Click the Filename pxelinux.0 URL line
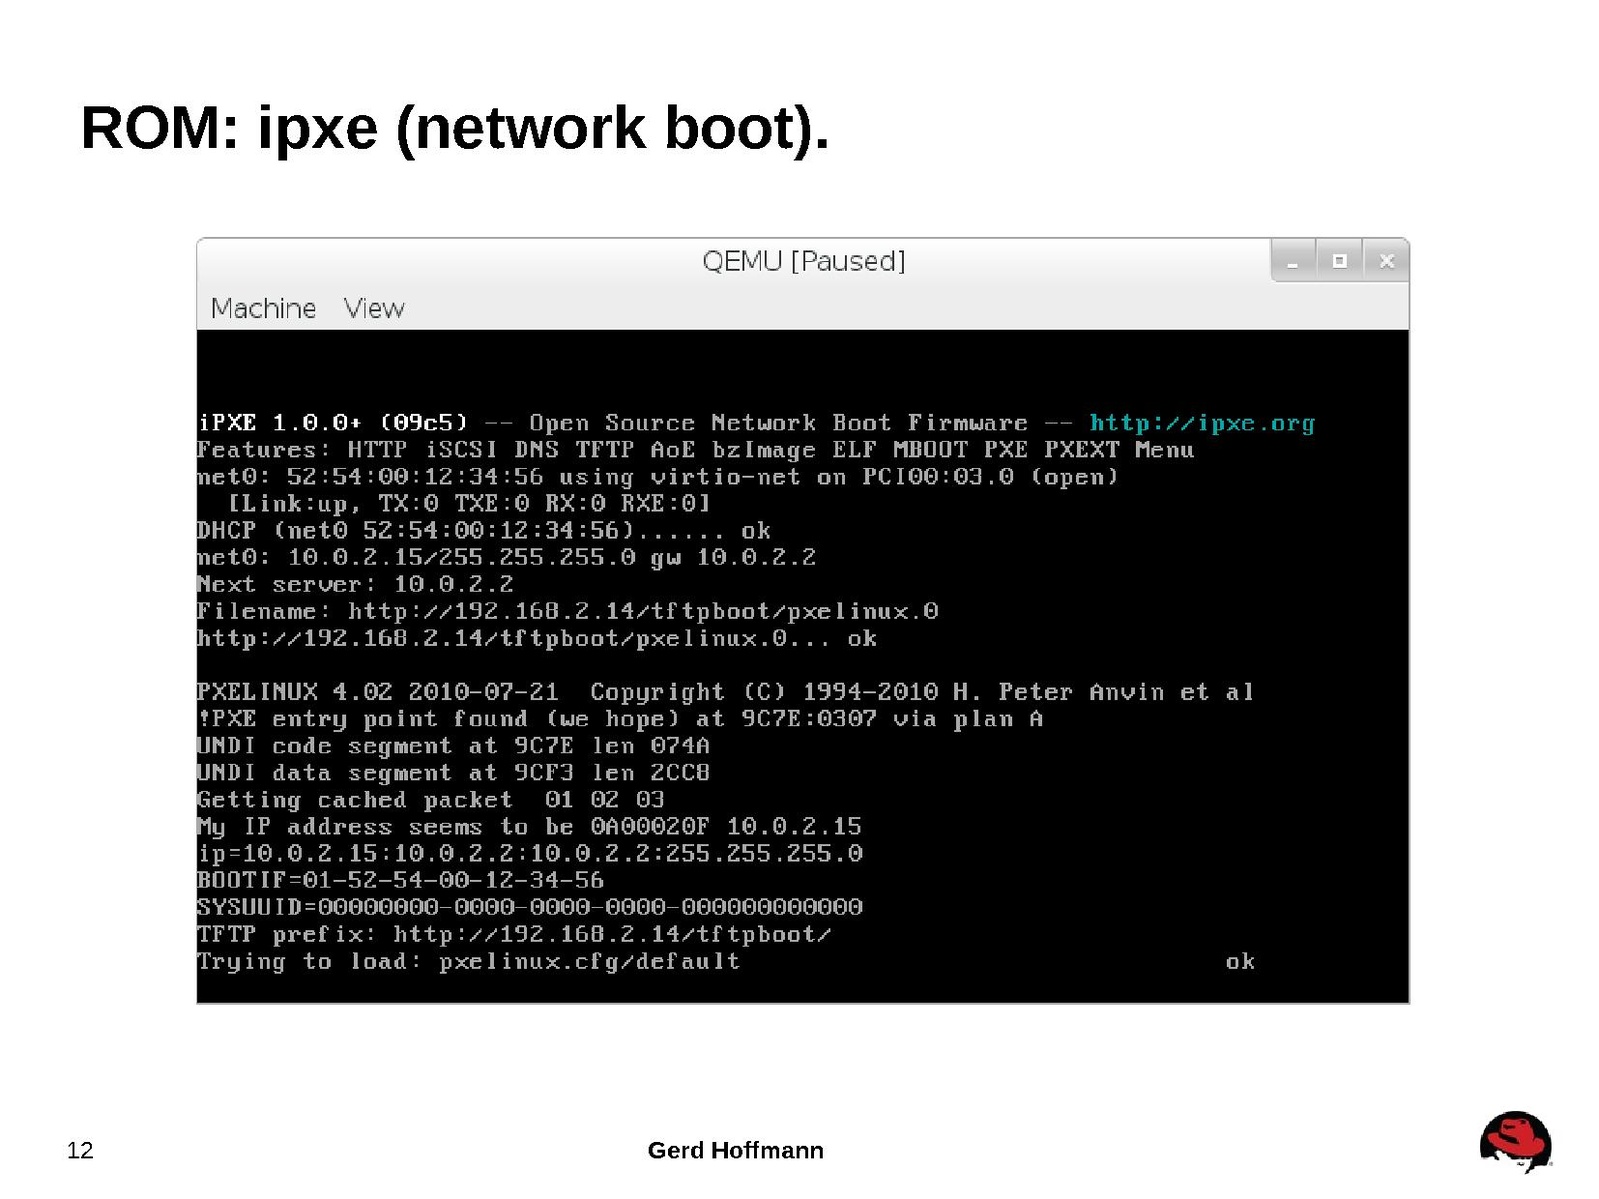The image size is (1599, 1199). click(567, 611)
